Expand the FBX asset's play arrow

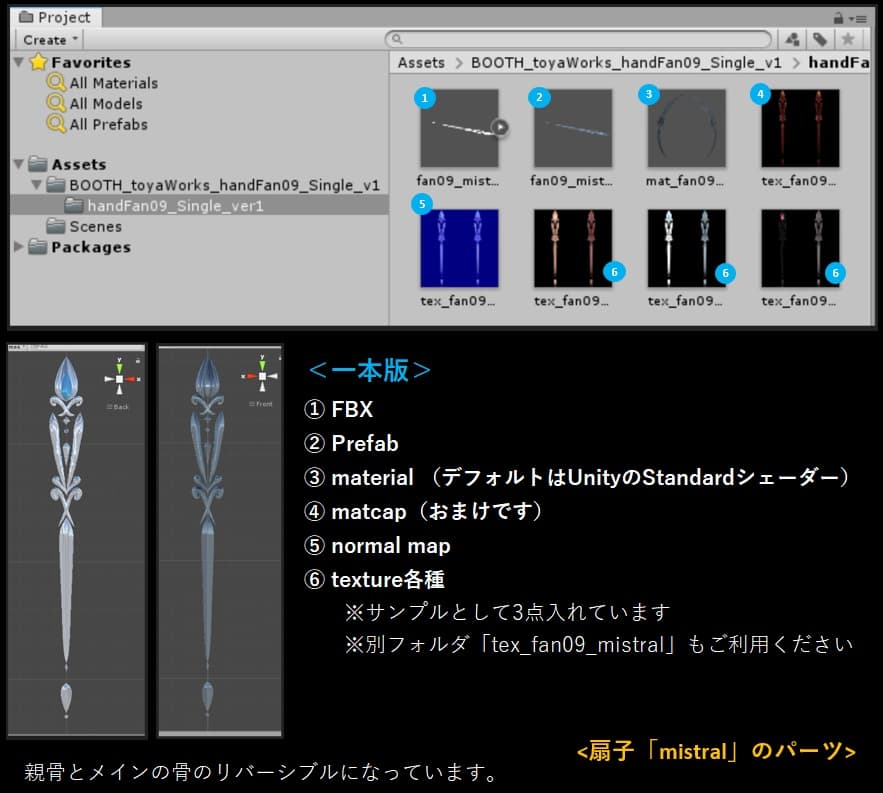coord(501,127)
